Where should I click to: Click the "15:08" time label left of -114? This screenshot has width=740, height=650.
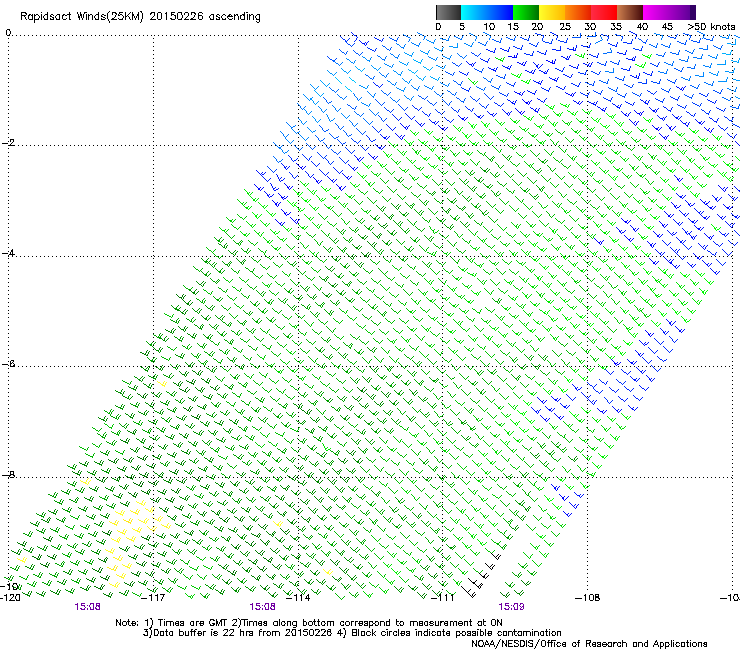(x=262, y=607)
